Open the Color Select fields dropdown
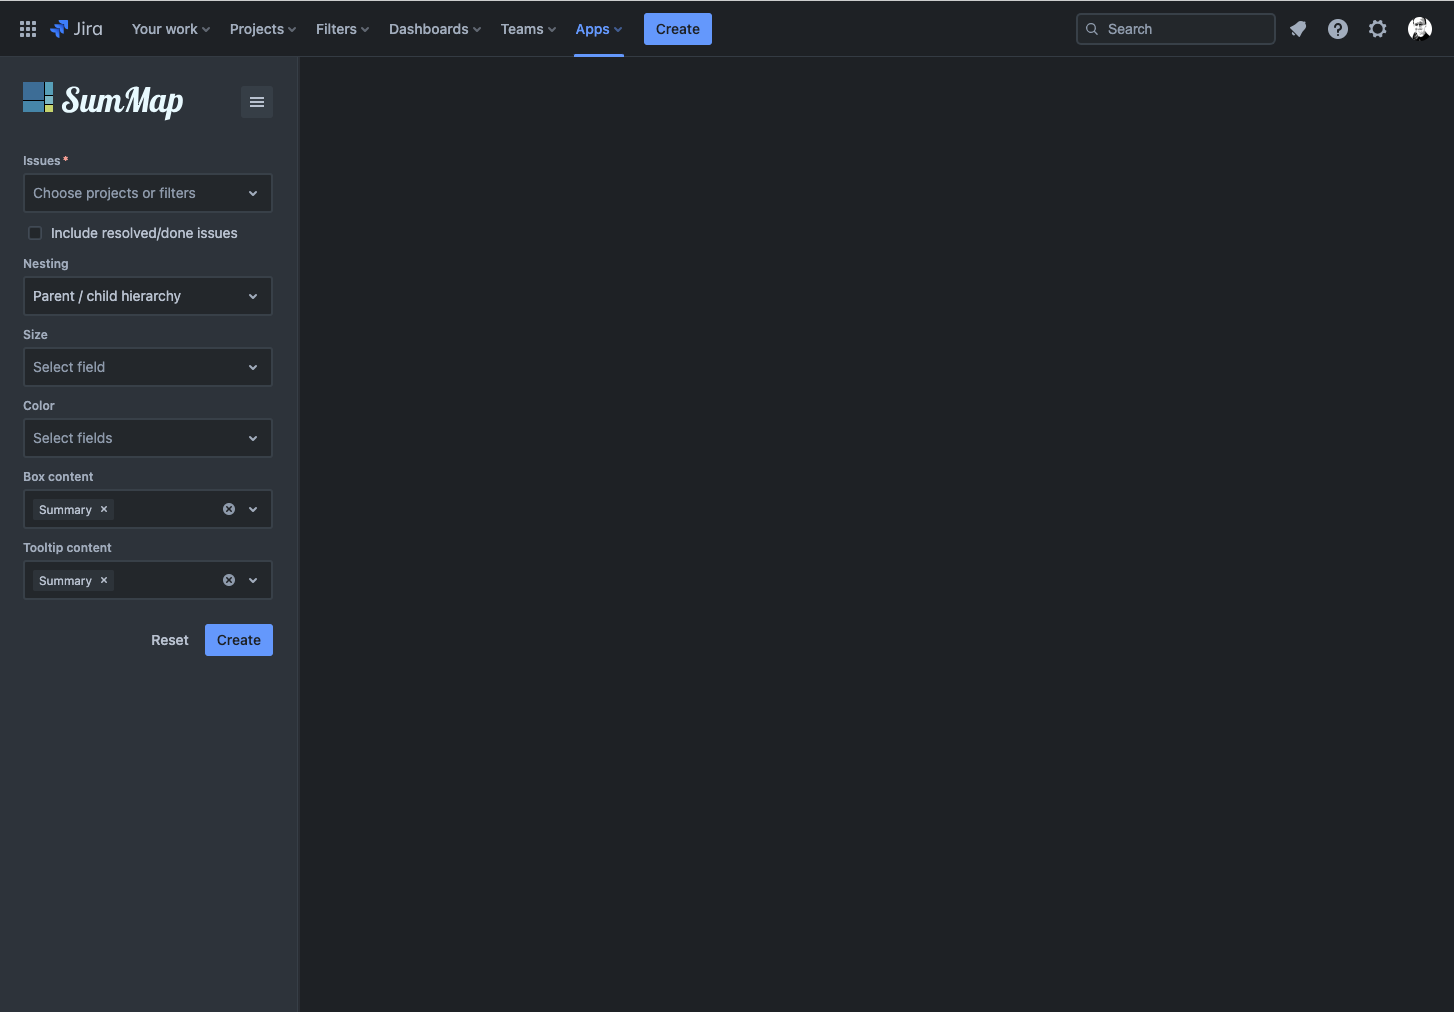This screenshot has height=1012, width=1454. pos(148,438)
